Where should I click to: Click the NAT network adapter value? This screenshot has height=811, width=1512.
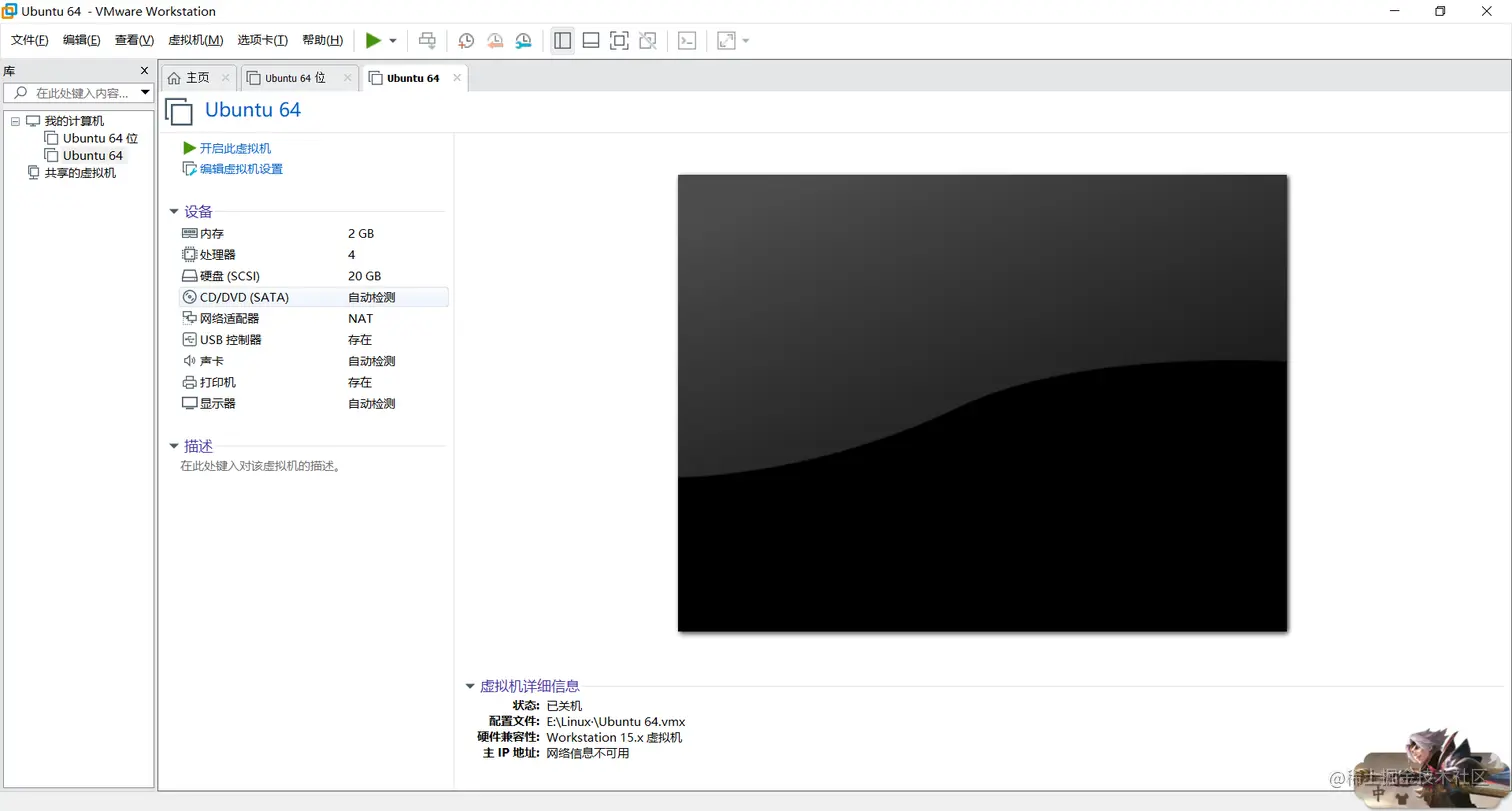(360, 318)
